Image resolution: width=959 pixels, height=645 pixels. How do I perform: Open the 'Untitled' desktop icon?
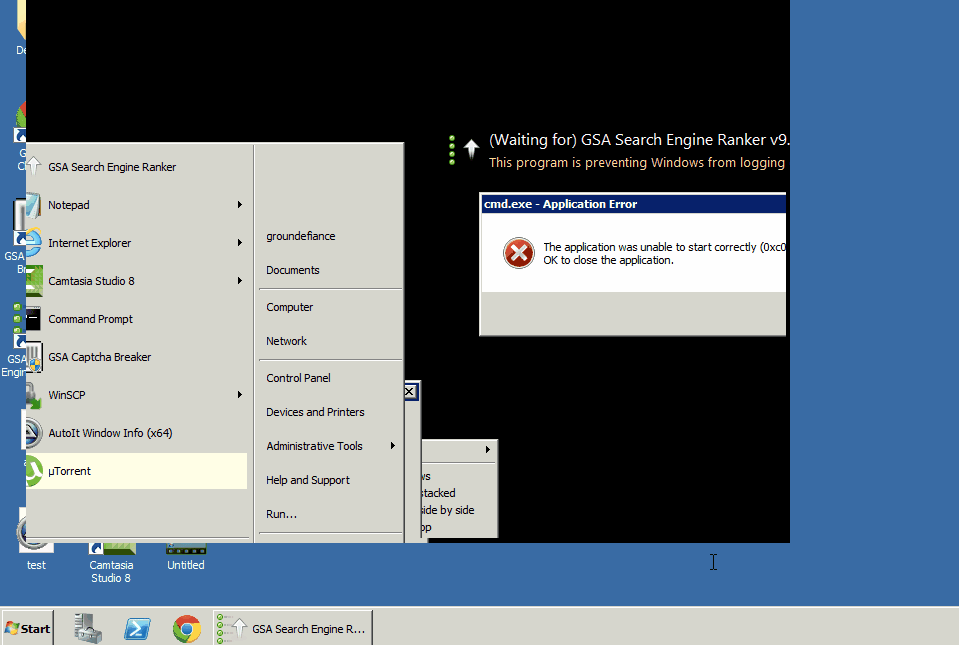tap(186, 558)
